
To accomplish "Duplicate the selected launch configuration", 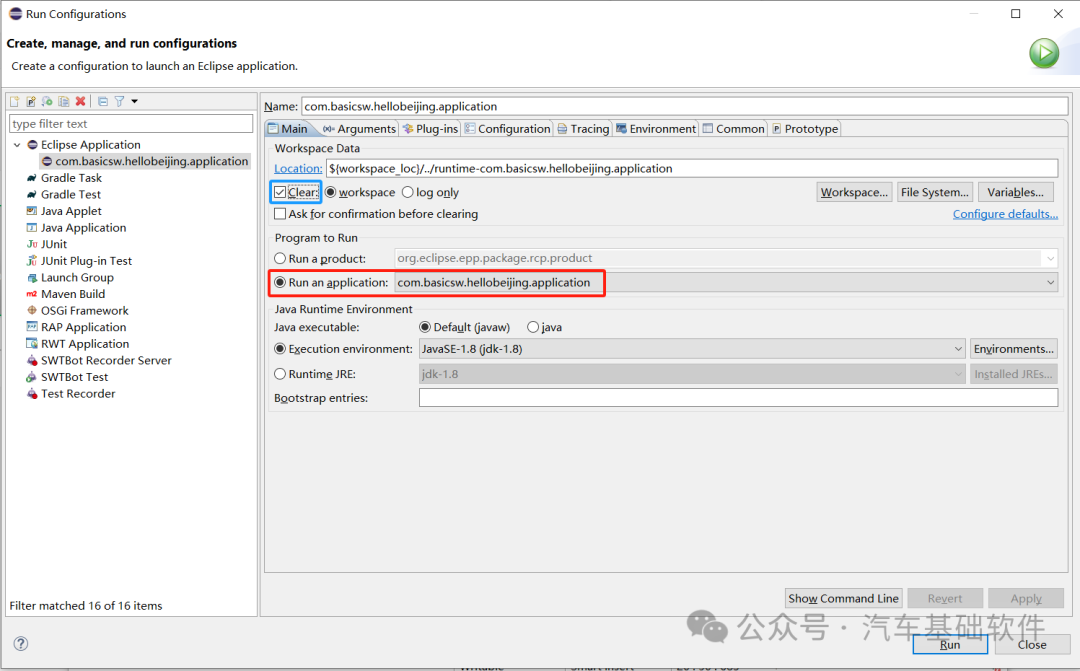I will coord(64,101).
